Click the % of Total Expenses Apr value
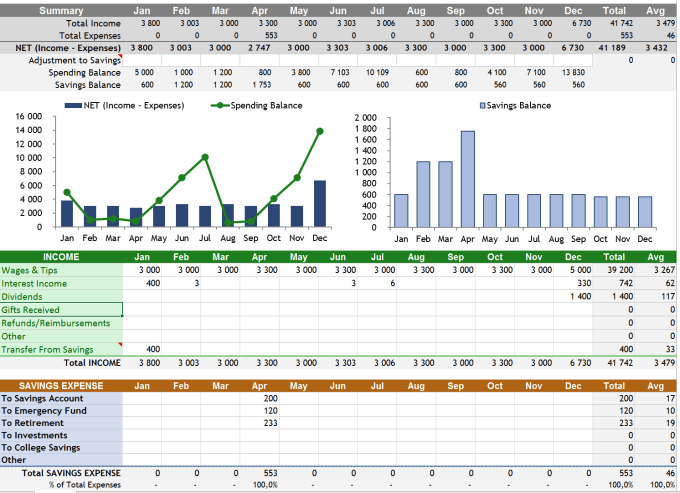The image size is (680, 493). (x=265, y=485)
